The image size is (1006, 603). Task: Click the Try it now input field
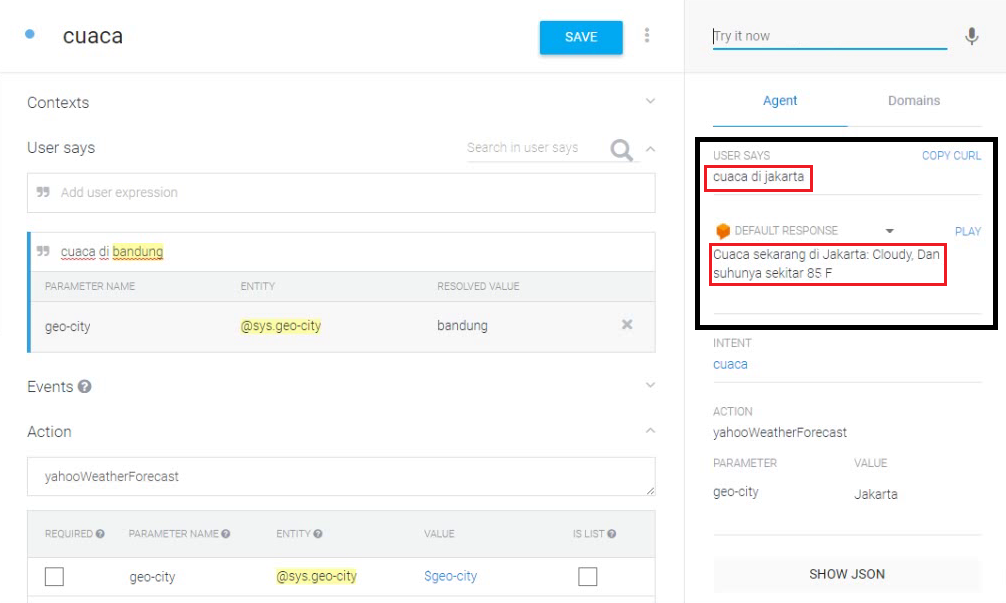click(x=830, y=37)
